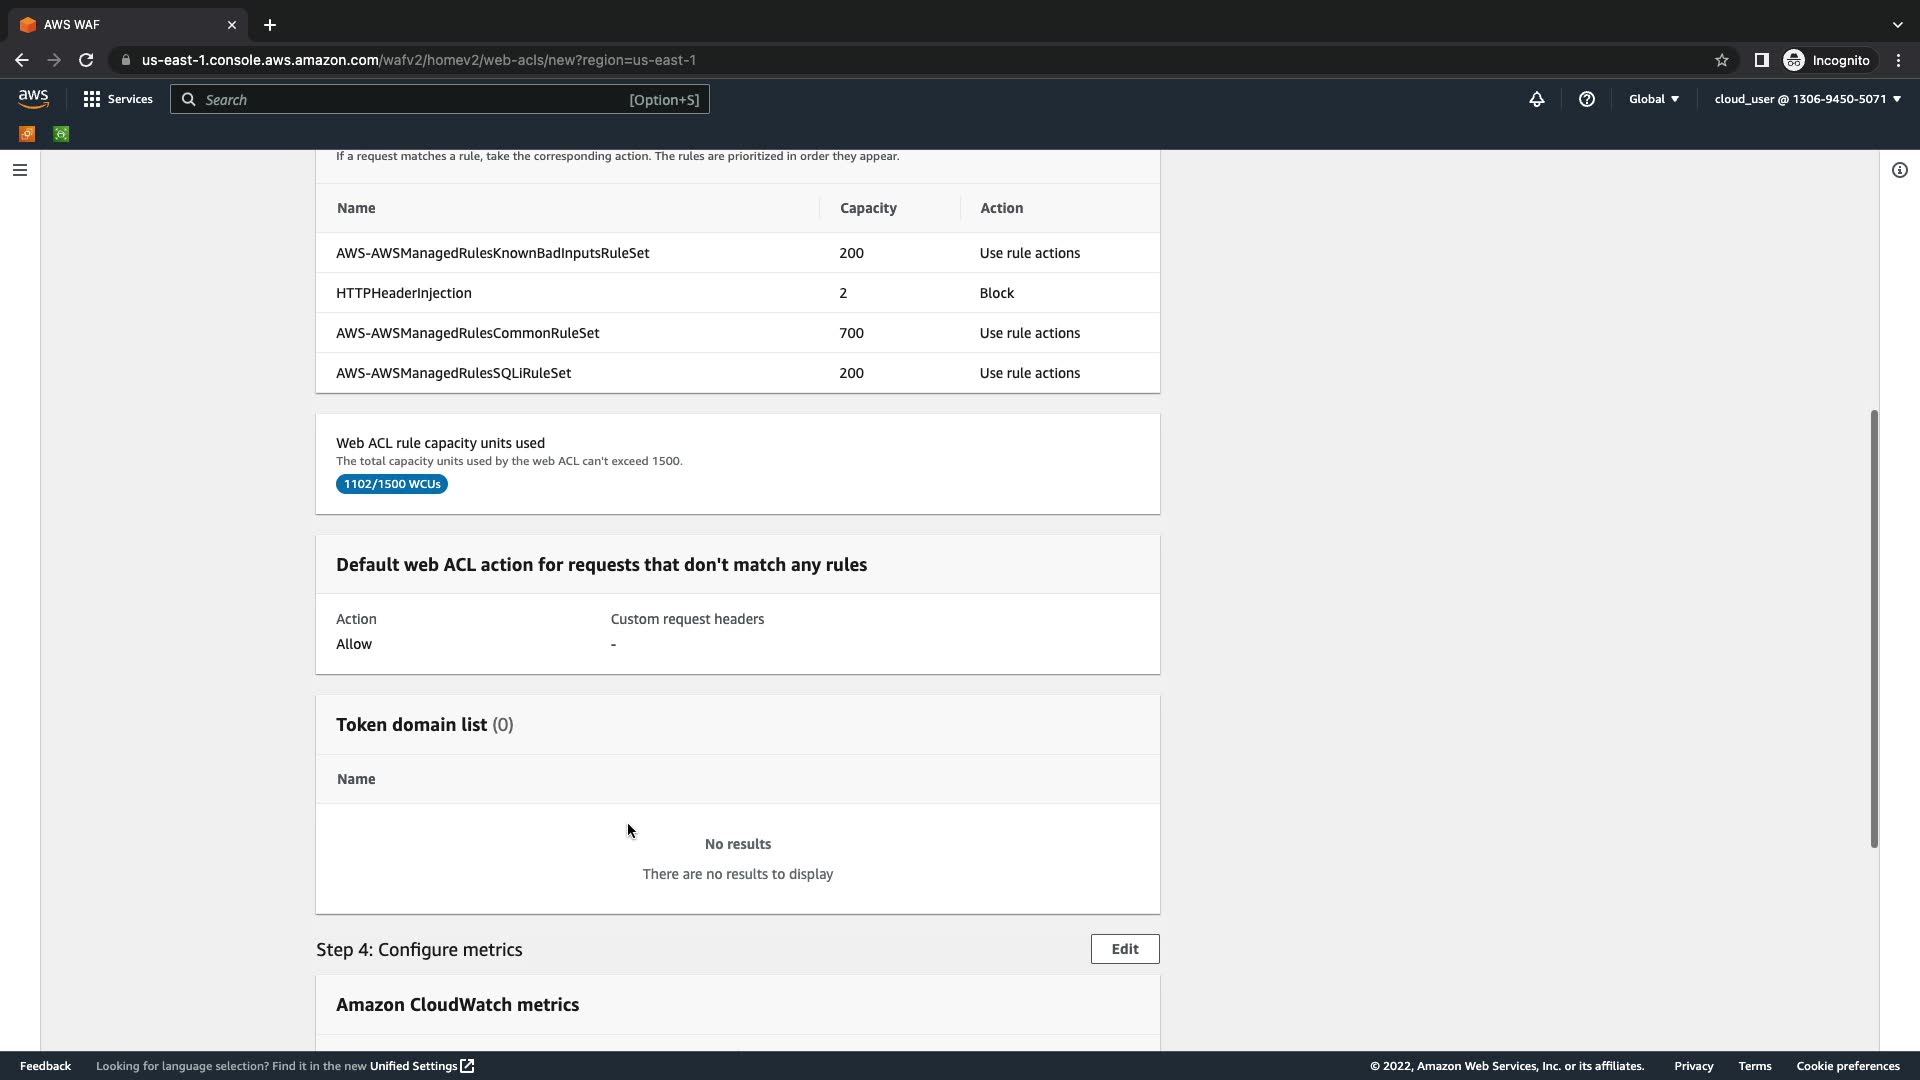Open the AWS home logo
Viewport: 1920px width, 1080px height.
coord(33,99)
